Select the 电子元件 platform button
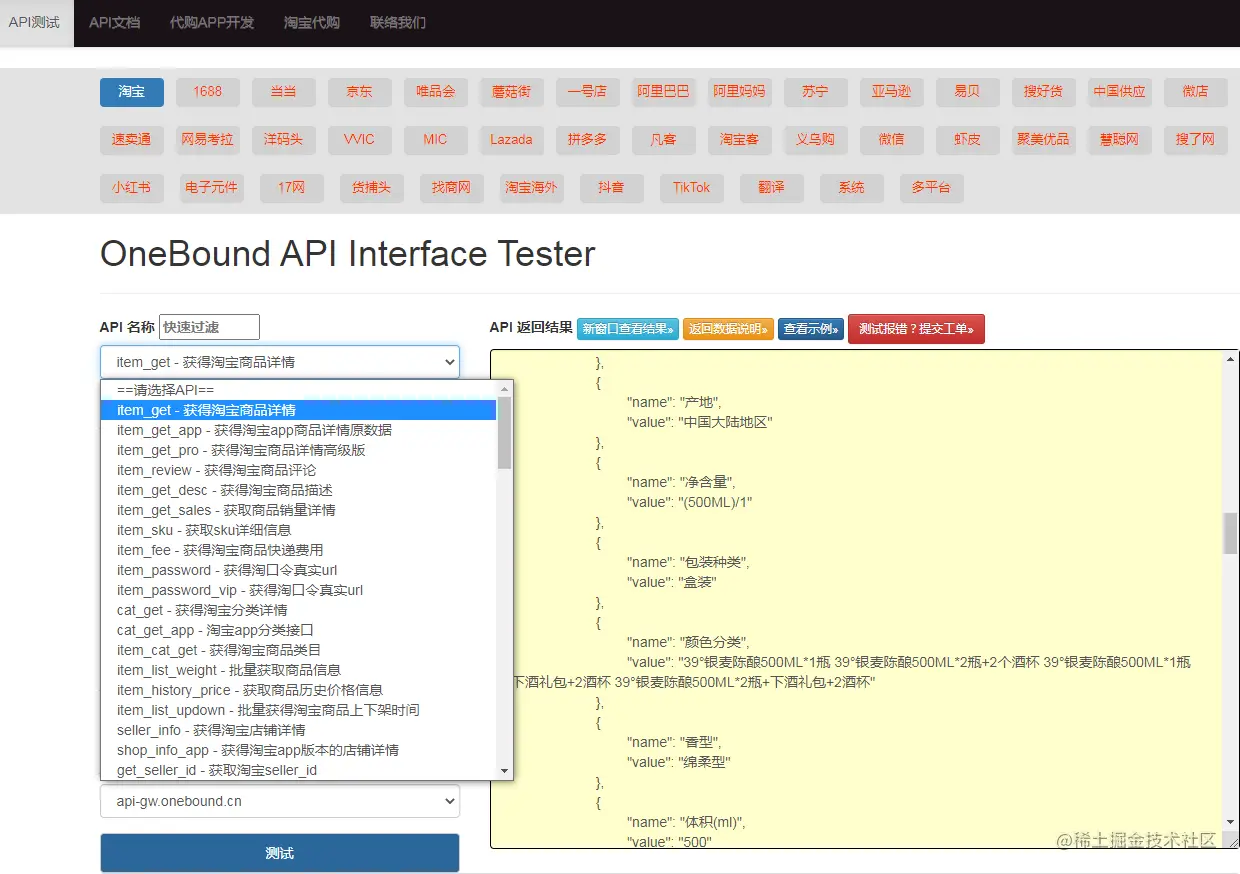 (x=212, y=188)
